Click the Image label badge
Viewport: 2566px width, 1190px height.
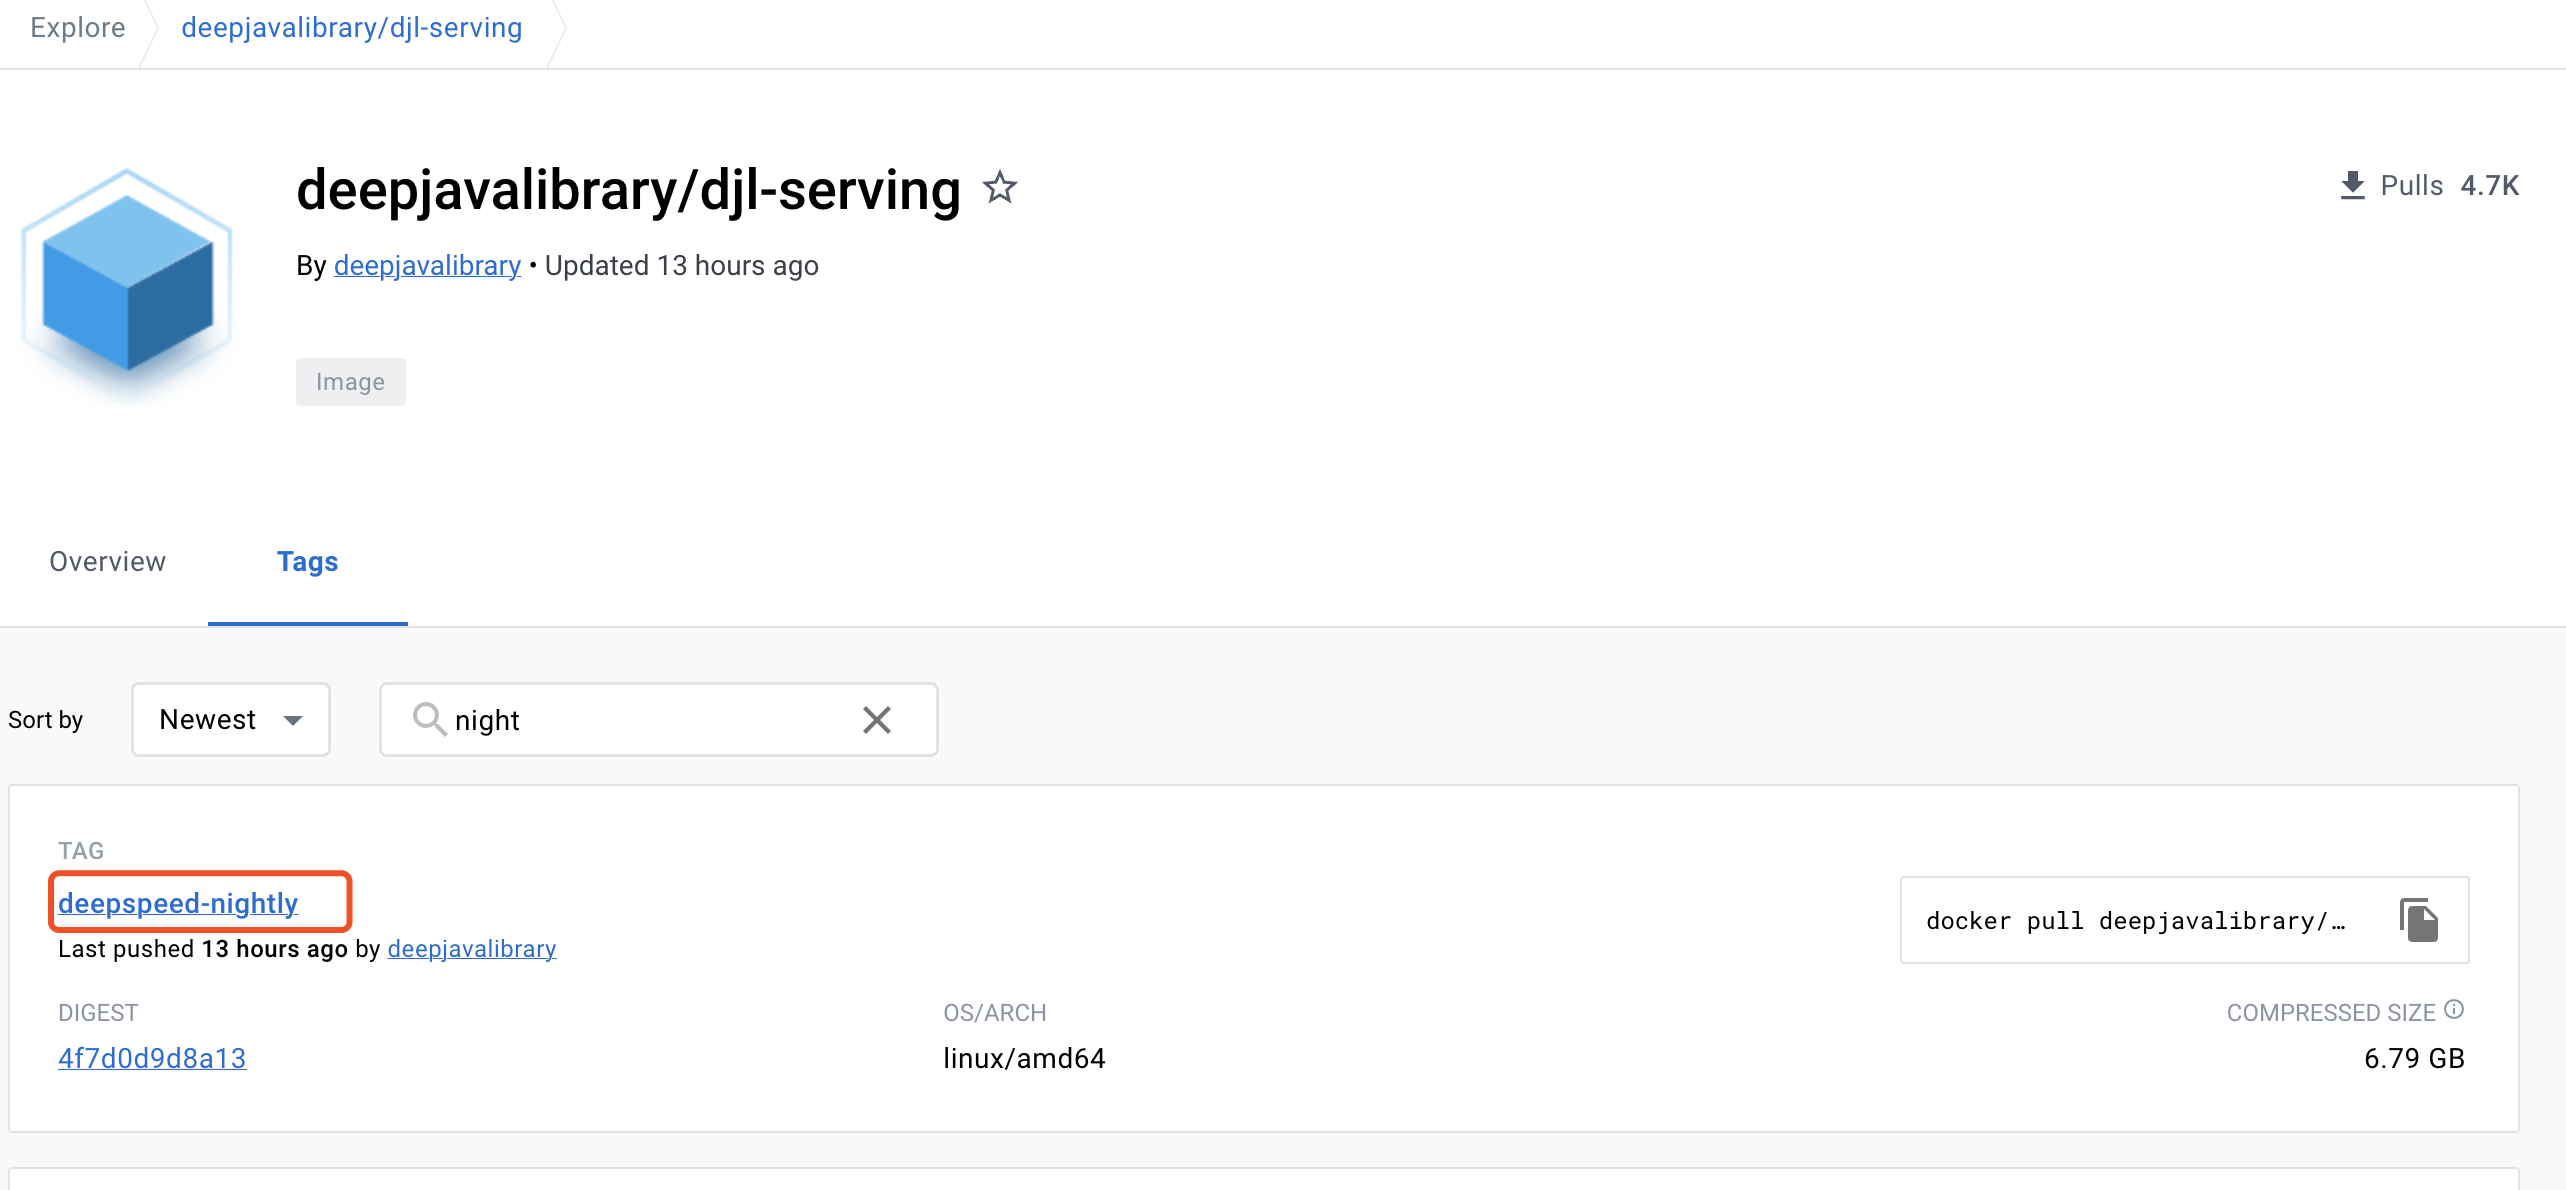[350, 381]
